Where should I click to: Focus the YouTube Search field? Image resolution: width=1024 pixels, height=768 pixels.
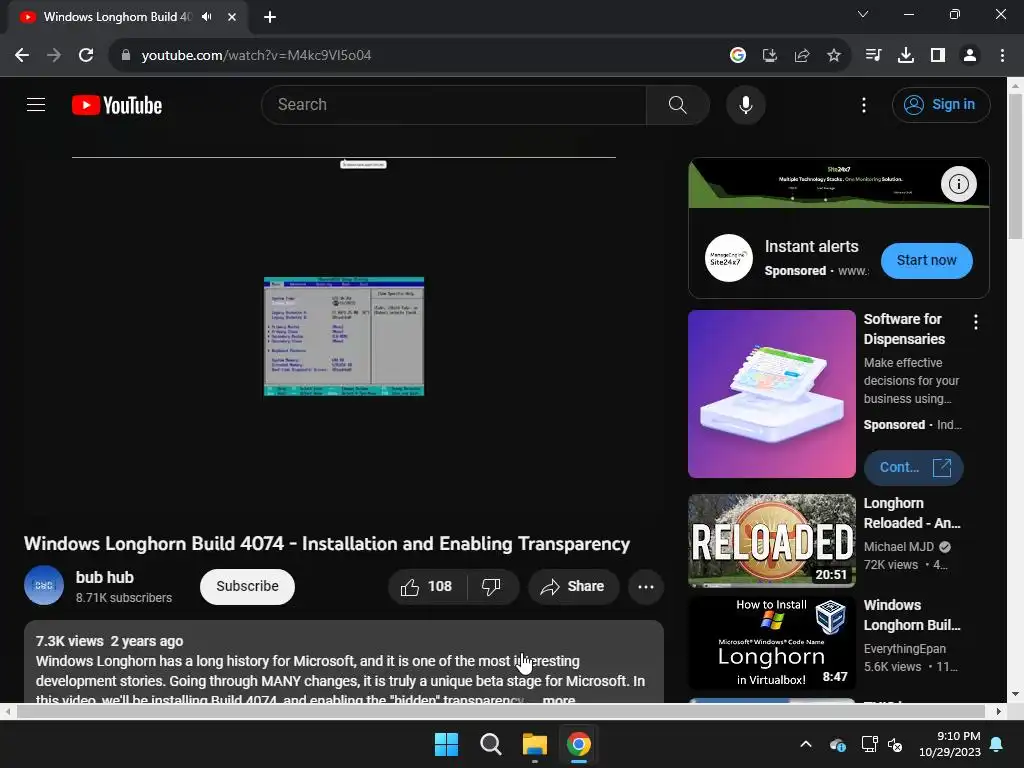click(454, 104)
